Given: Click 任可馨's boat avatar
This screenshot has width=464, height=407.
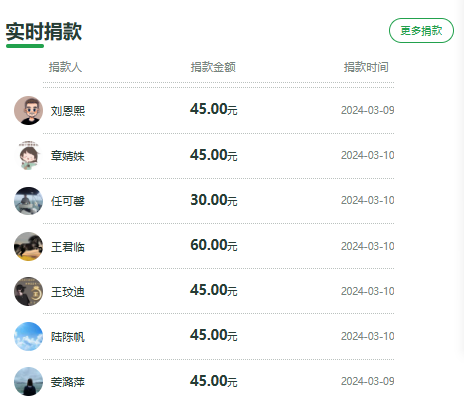Looking at the screenshot, I should (29, 201).
